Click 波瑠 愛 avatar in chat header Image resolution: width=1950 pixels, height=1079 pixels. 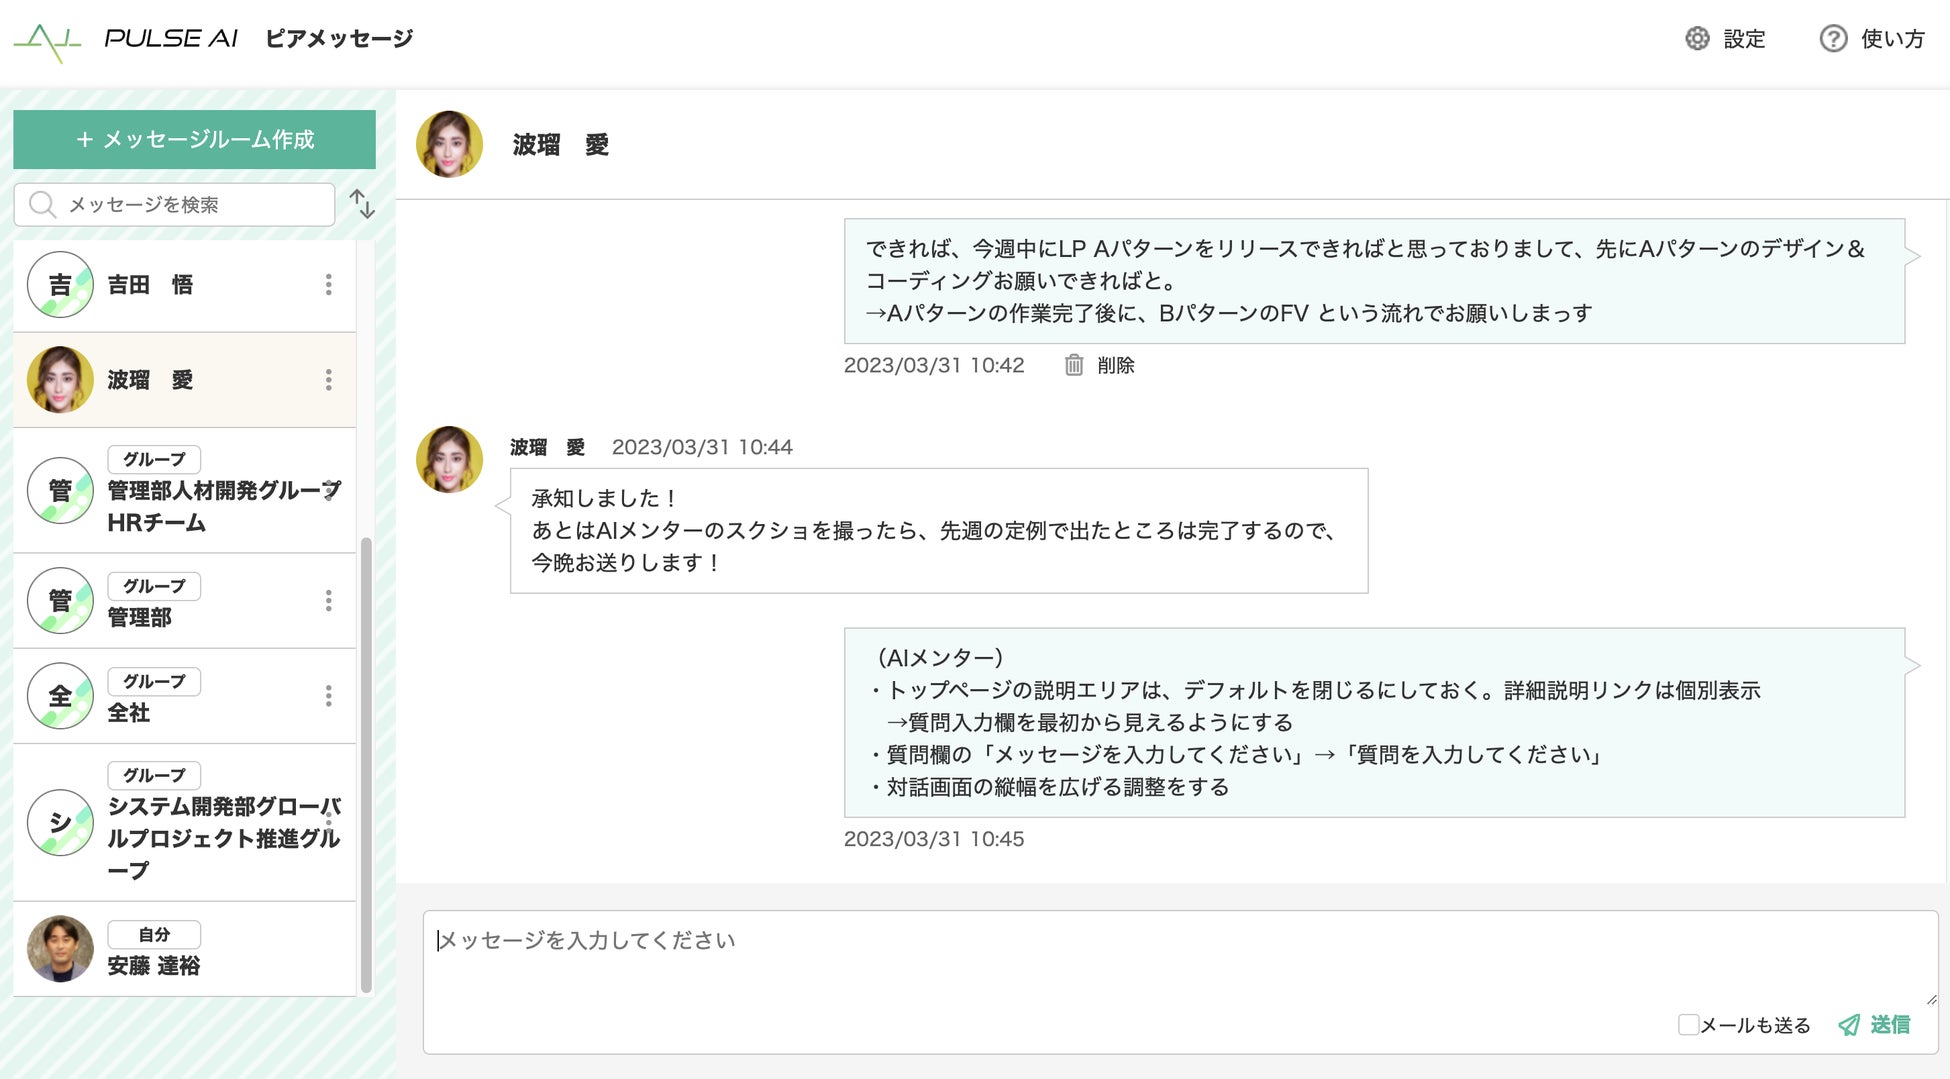click(449, 145)
